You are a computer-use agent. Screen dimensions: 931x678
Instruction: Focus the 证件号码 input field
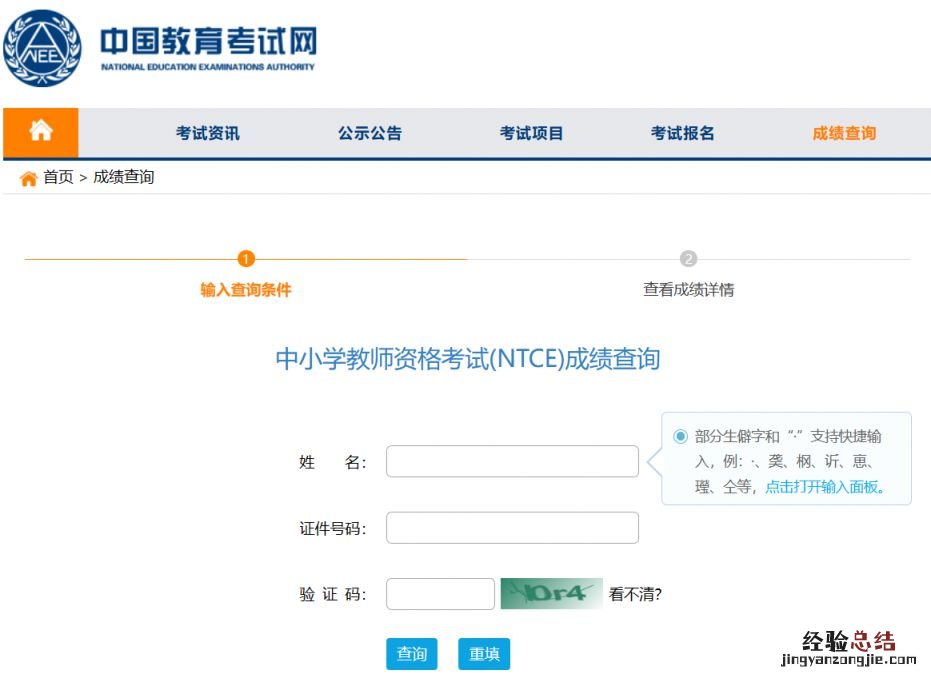coord(512,528)
